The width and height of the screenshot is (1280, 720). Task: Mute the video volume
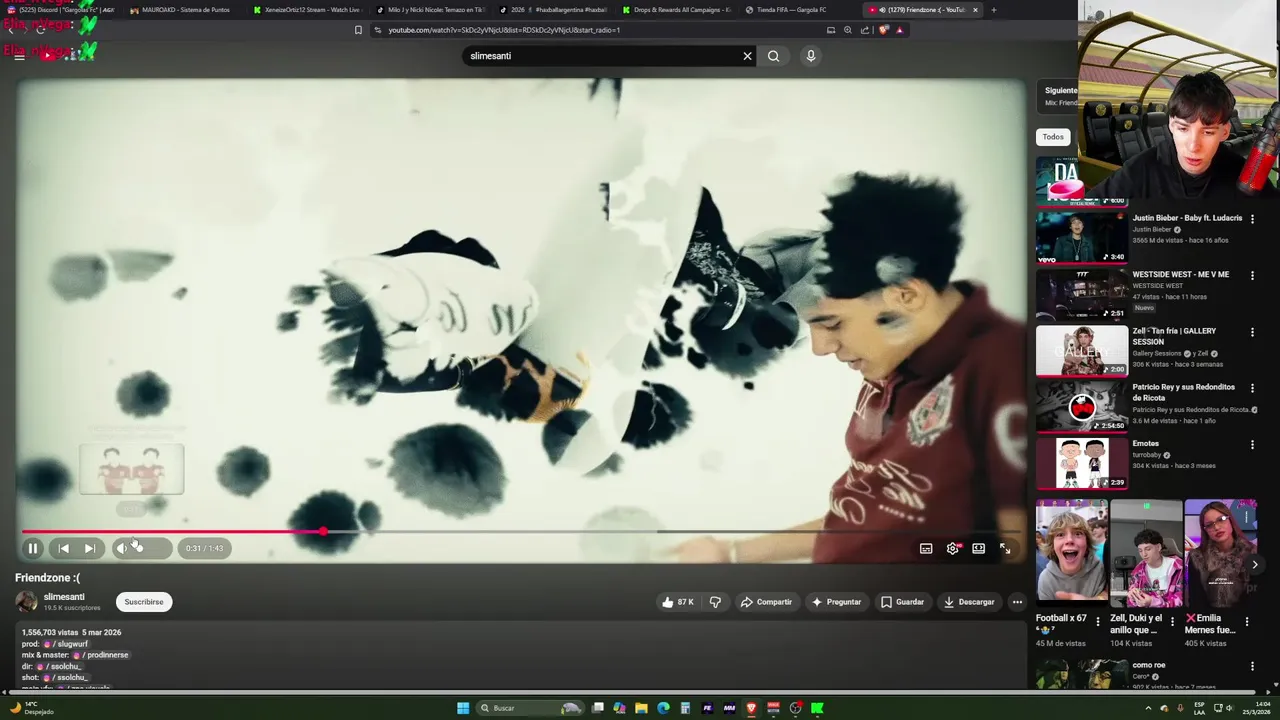pos(122,548)
